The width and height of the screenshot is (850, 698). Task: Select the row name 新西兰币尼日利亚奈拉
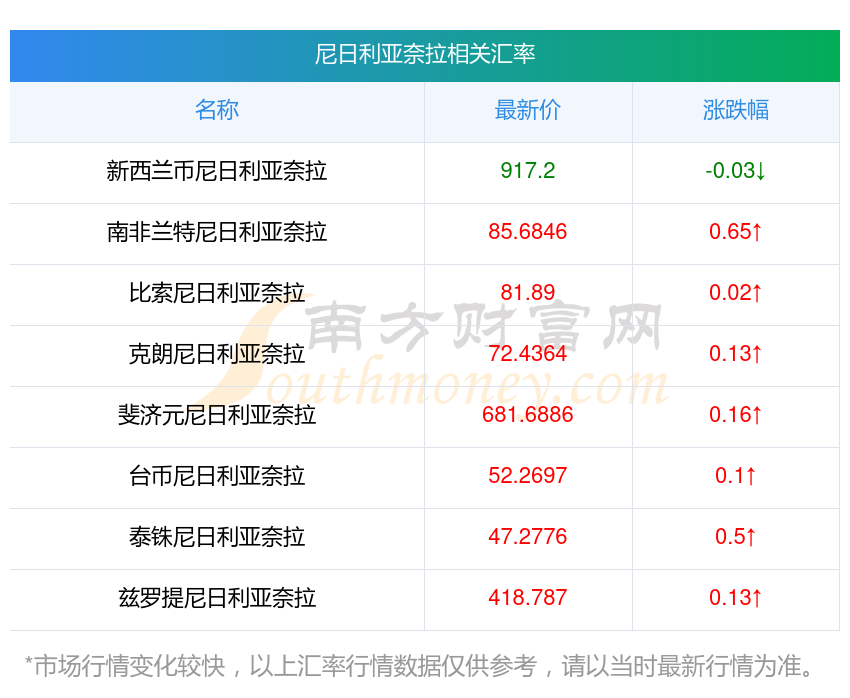[x=217, y=171]
